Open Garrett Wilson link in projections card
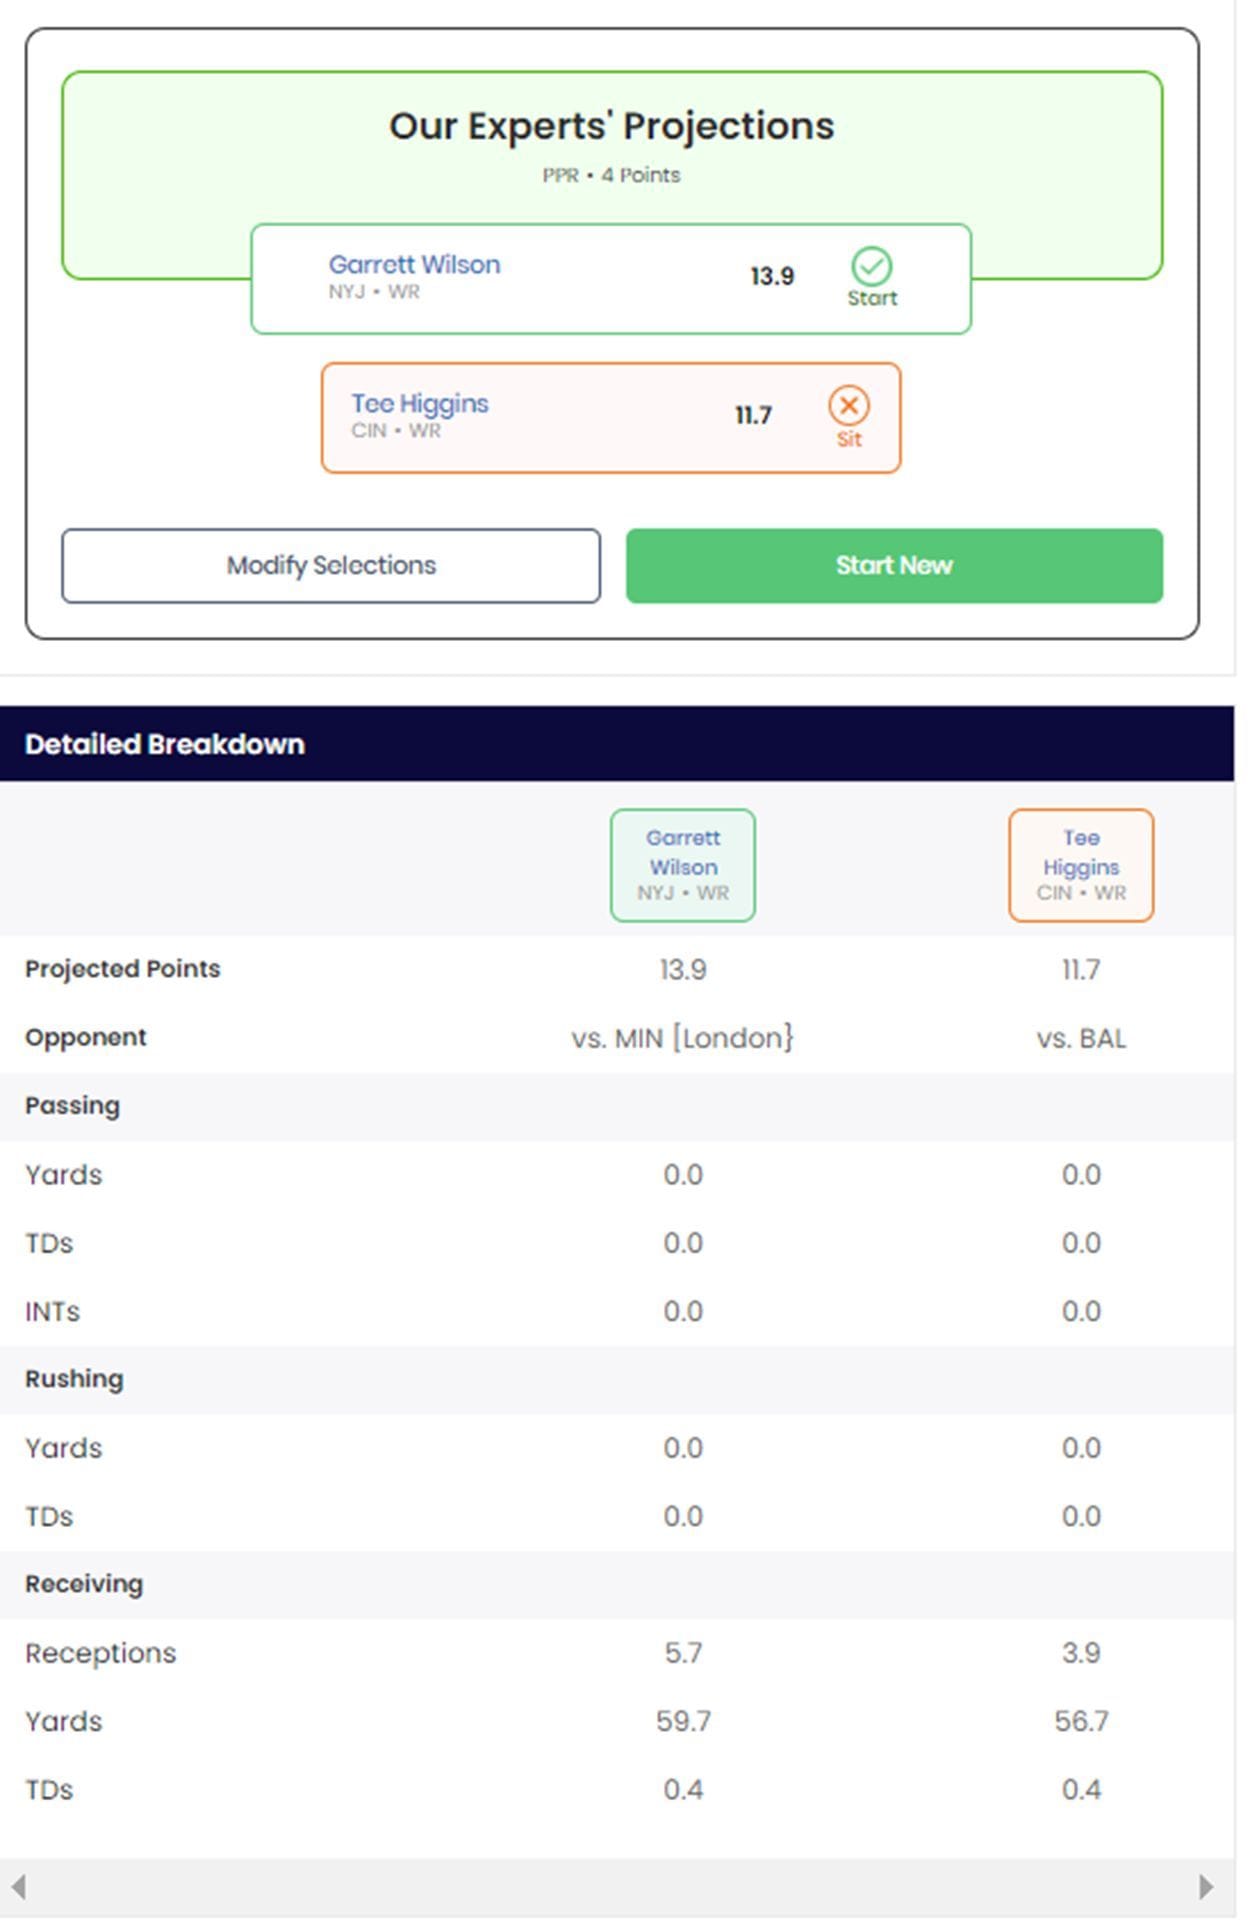Viewport: 1250px width, 1920px height. coord(414,265)
